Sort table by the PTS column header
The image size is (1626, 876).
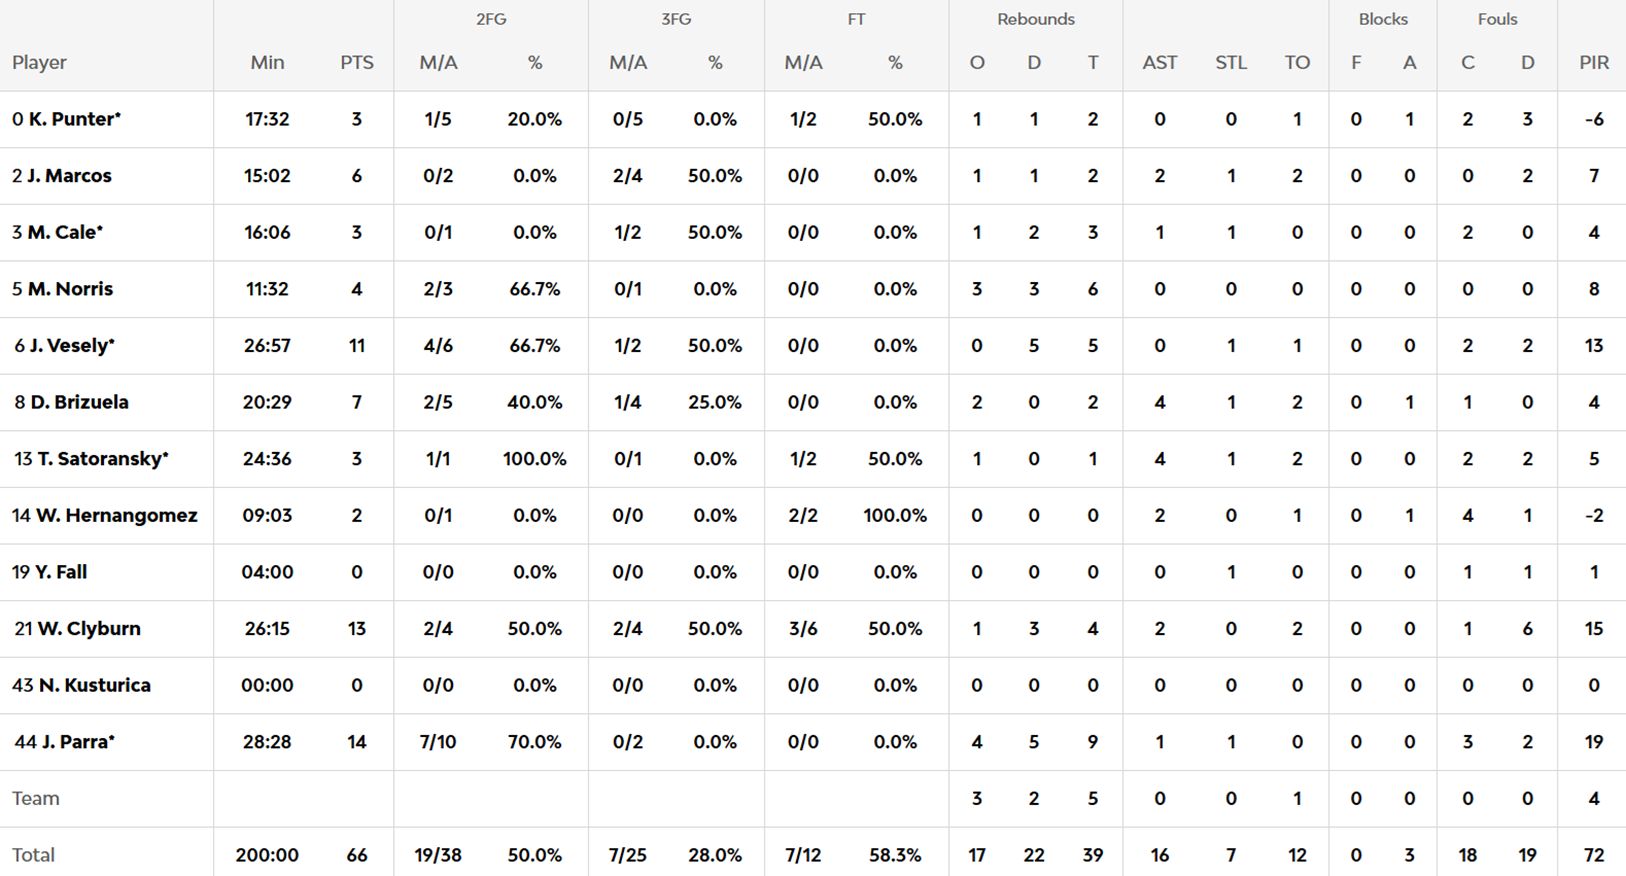click(356, 62)
